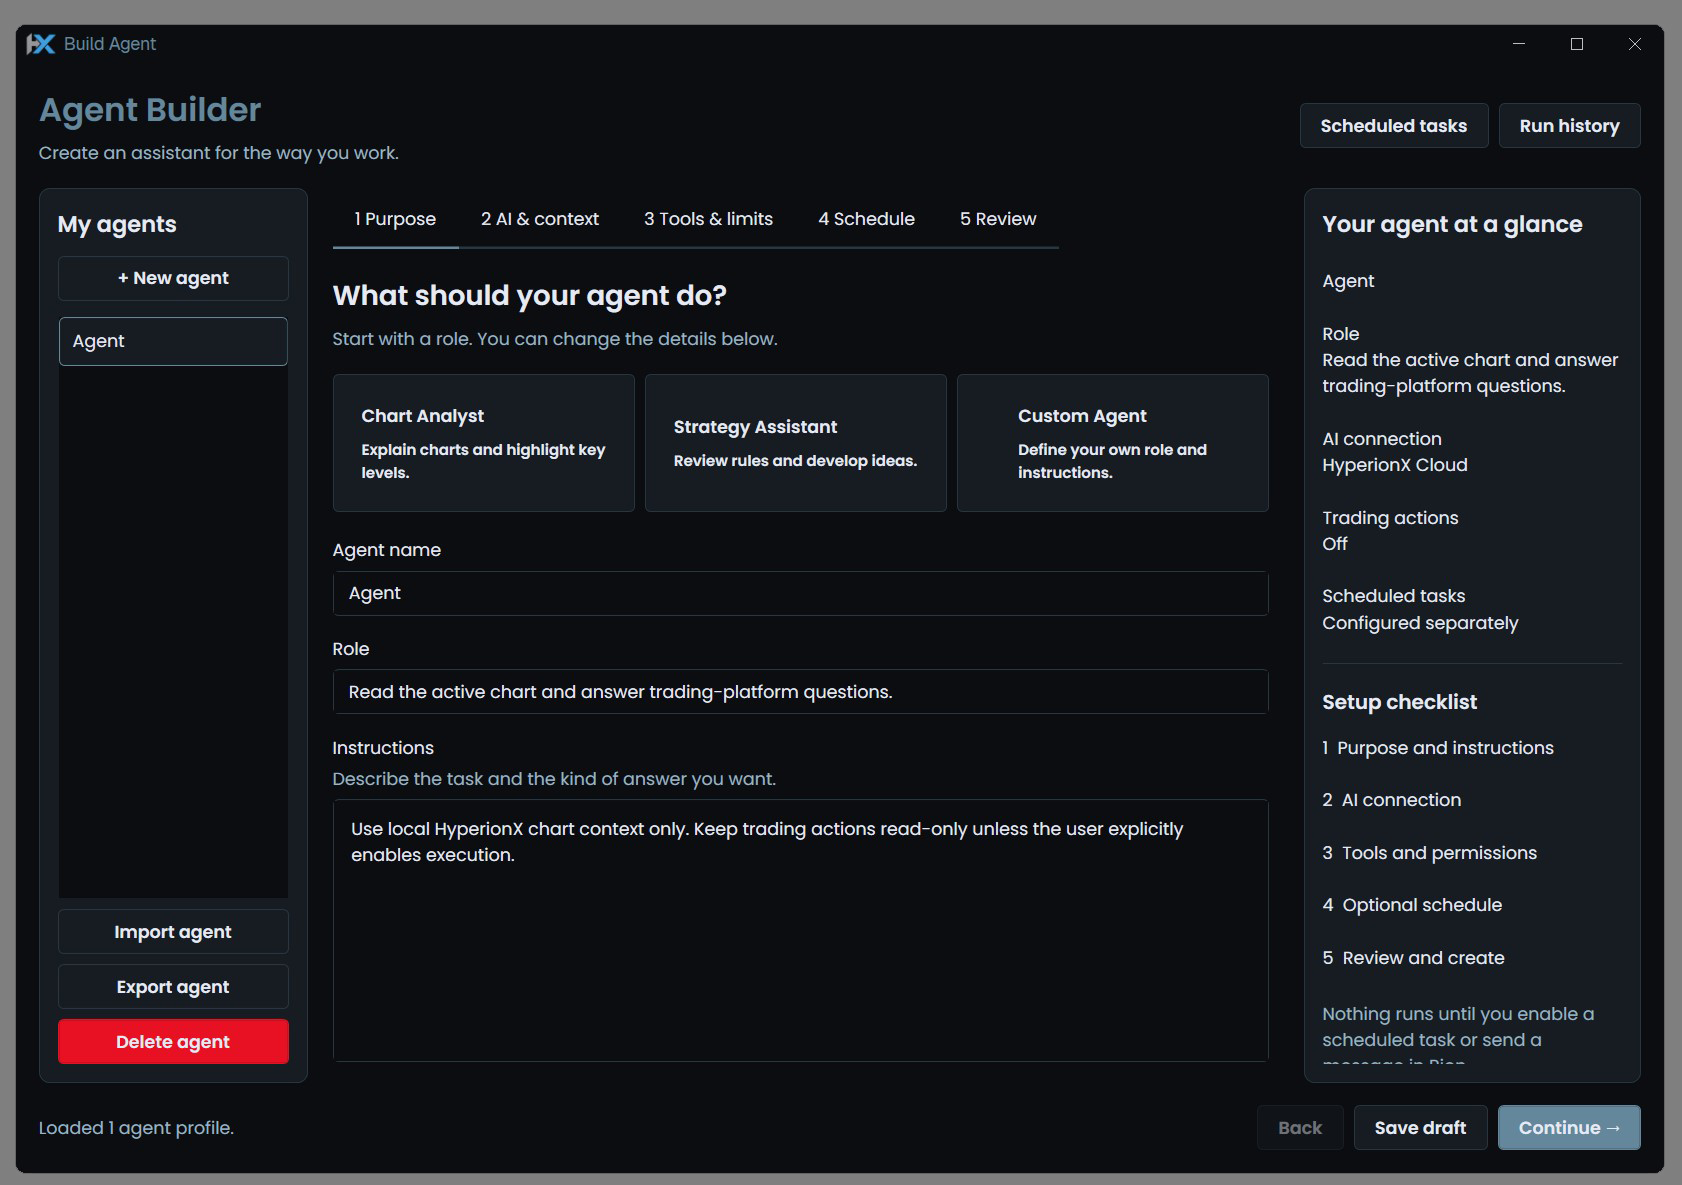Click '3 Tools and permissions' checklist item
Image resolution: width=1682 pixels, height=1185 pixels.
coord(1429,853)
